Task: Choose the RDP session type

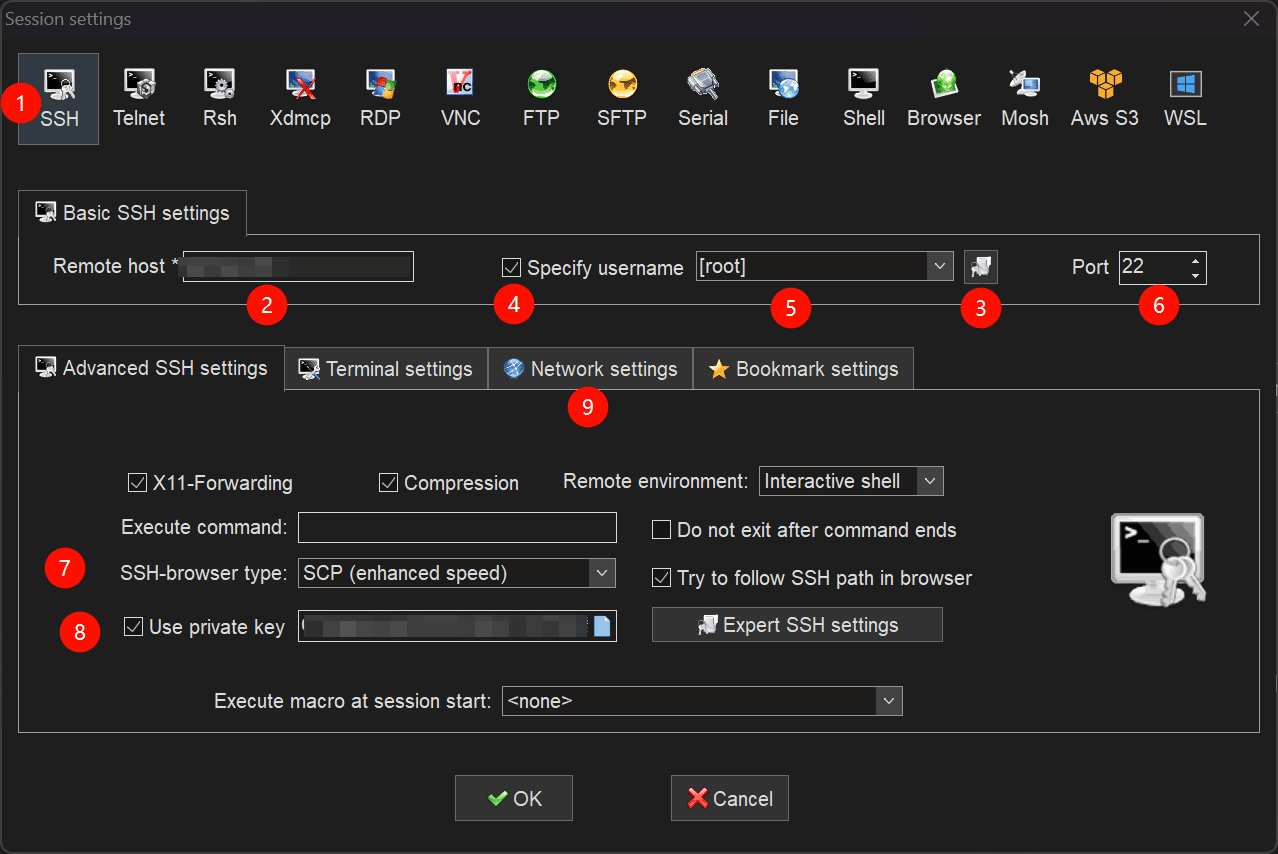Action: click(x=380, y=98)
